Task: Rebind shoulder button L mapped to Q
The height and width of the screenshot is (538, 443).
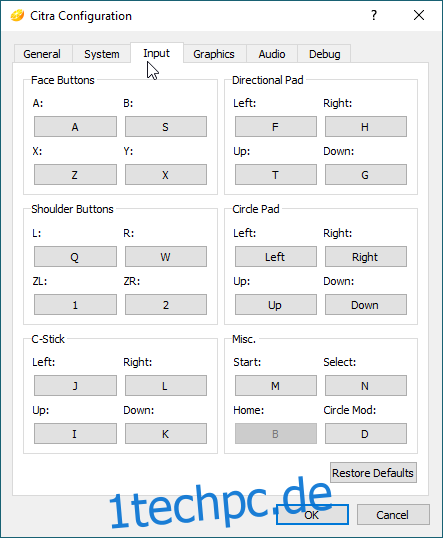Action: (x=75, y=256)
